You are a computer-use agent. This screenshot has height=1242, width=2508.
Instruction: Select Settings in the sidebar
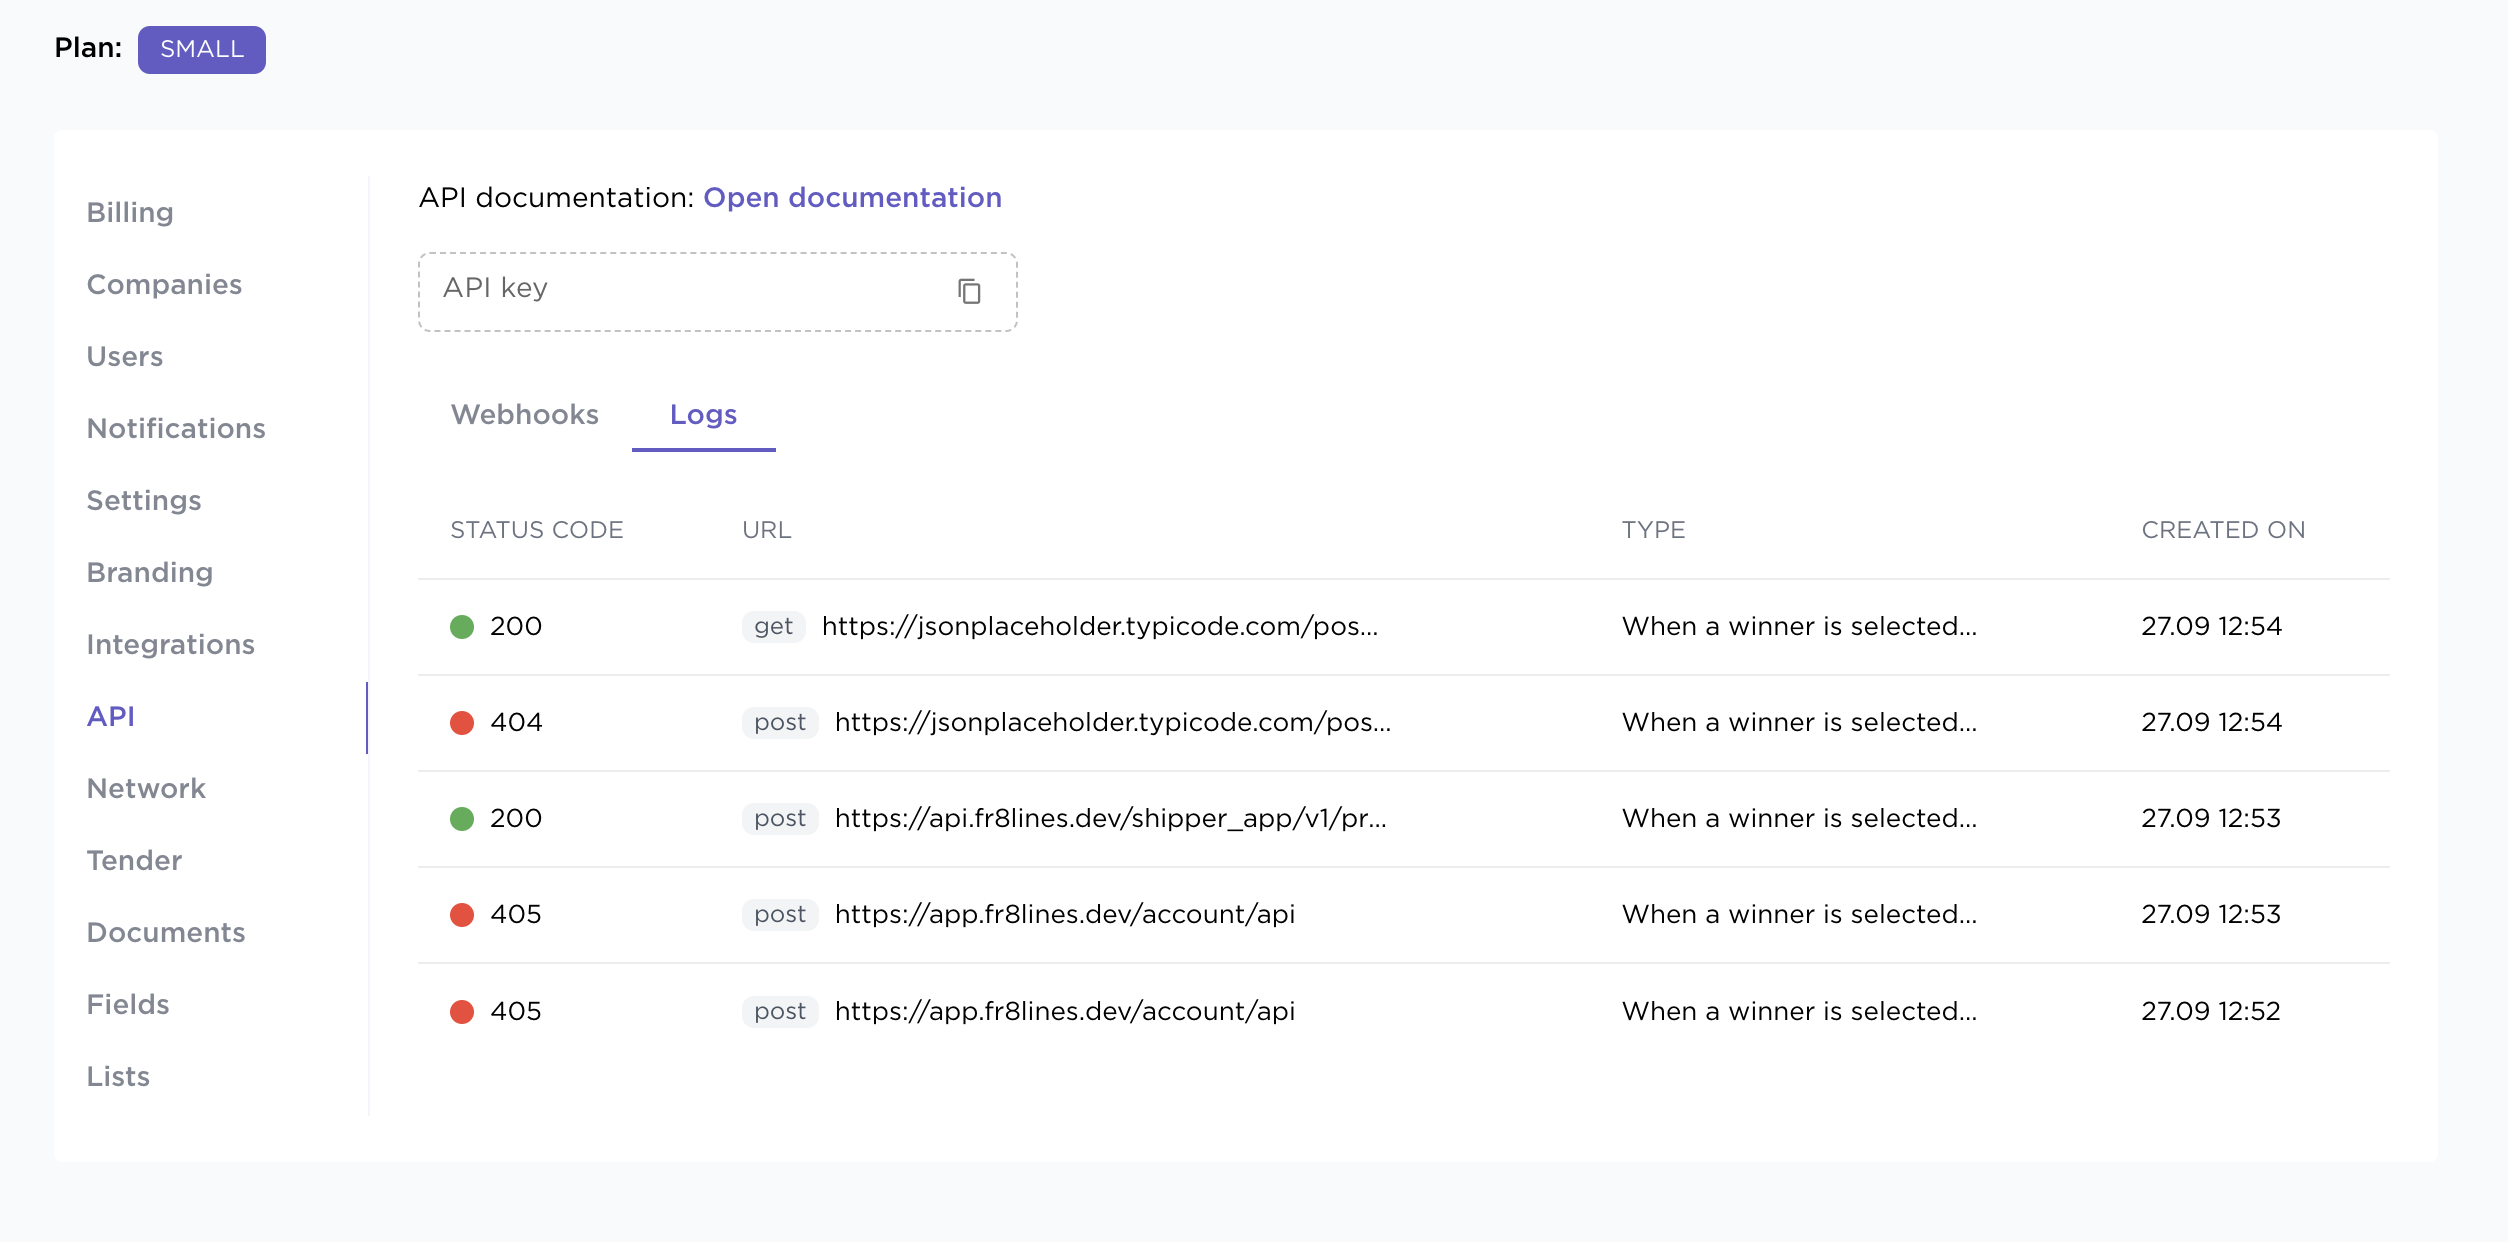tap(144, 500)
